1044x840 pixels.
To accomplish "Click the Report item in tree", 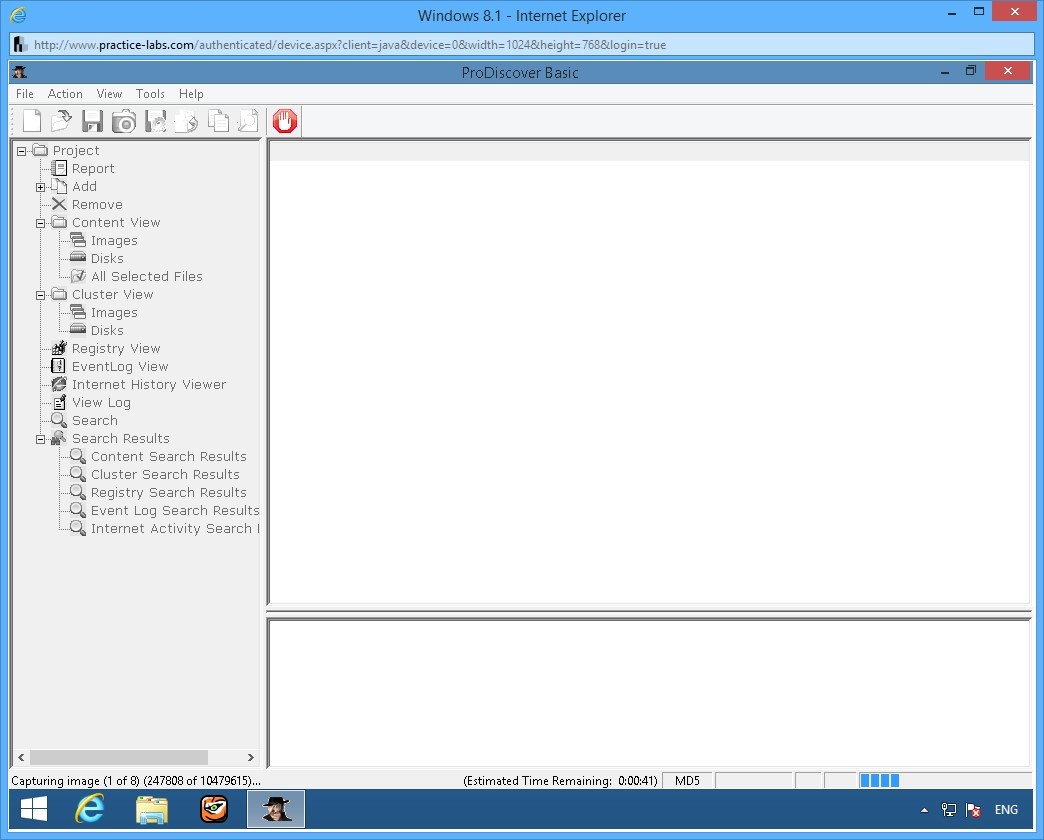I will [x=92, y=169].
